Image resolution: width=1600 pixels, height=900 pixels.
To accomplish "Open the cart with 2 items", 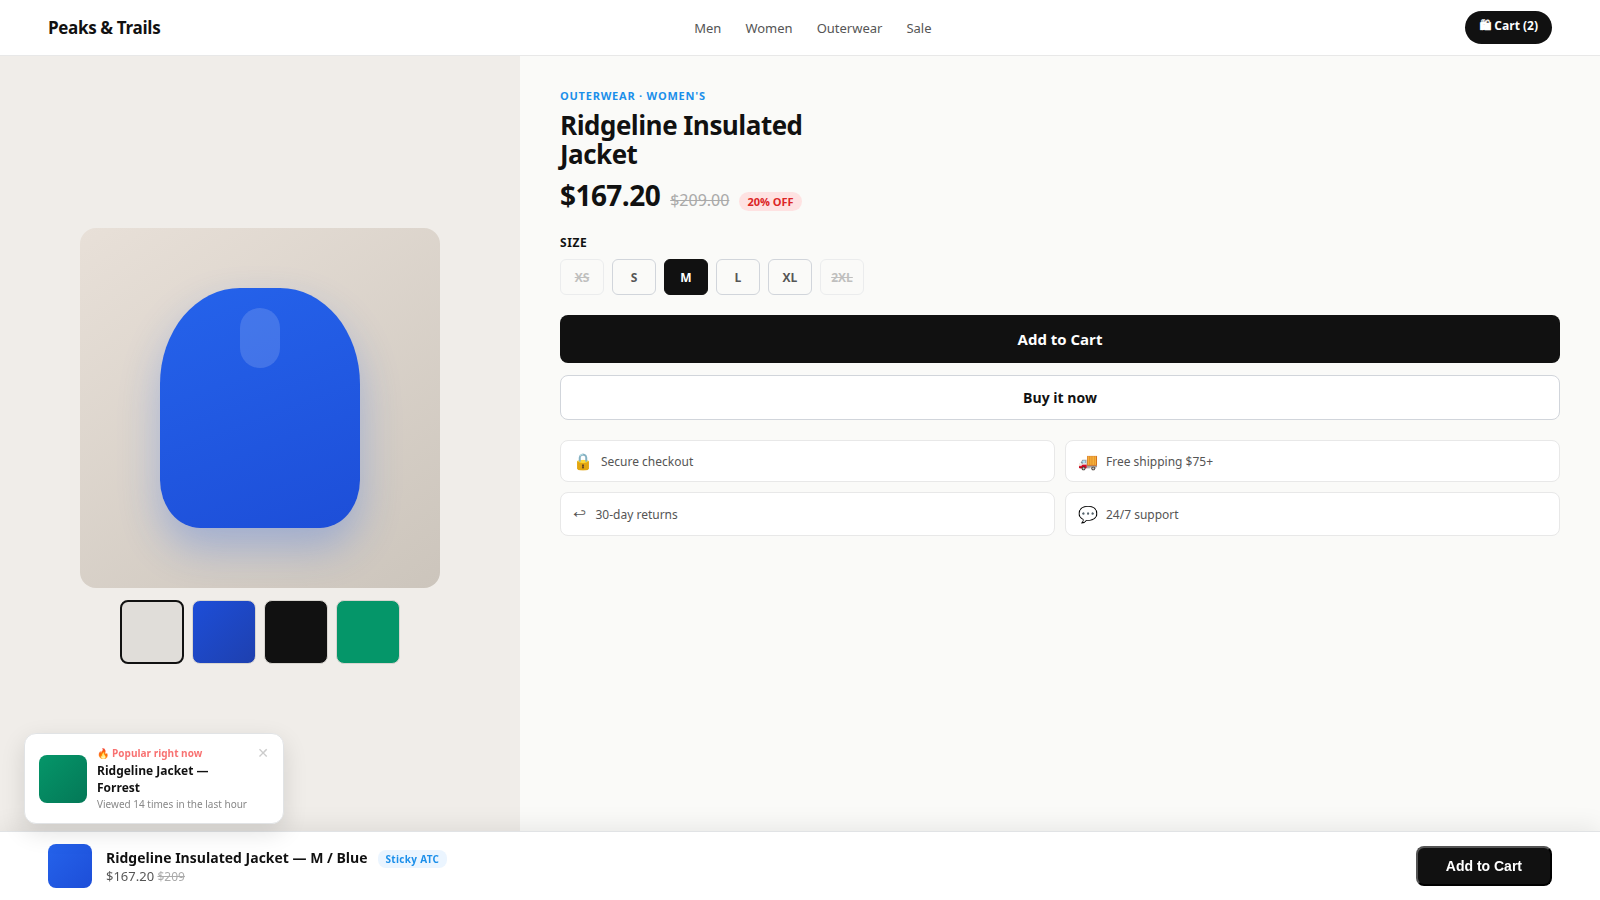I will 1508,27.
